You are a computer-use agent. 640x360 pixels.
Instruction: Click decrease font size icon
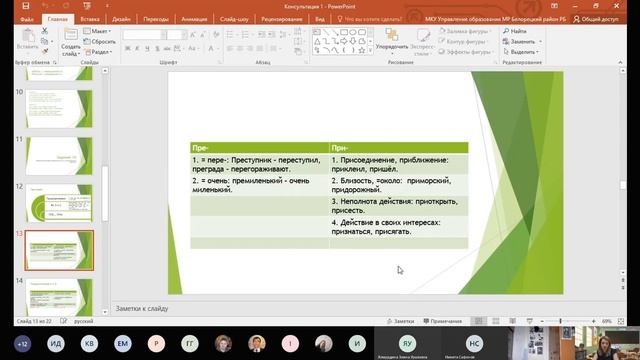202,35
